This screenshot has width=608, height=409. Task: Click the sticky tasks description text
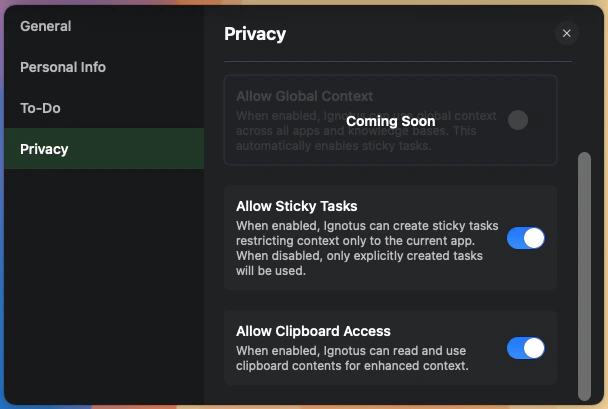[x=367, y=248]
